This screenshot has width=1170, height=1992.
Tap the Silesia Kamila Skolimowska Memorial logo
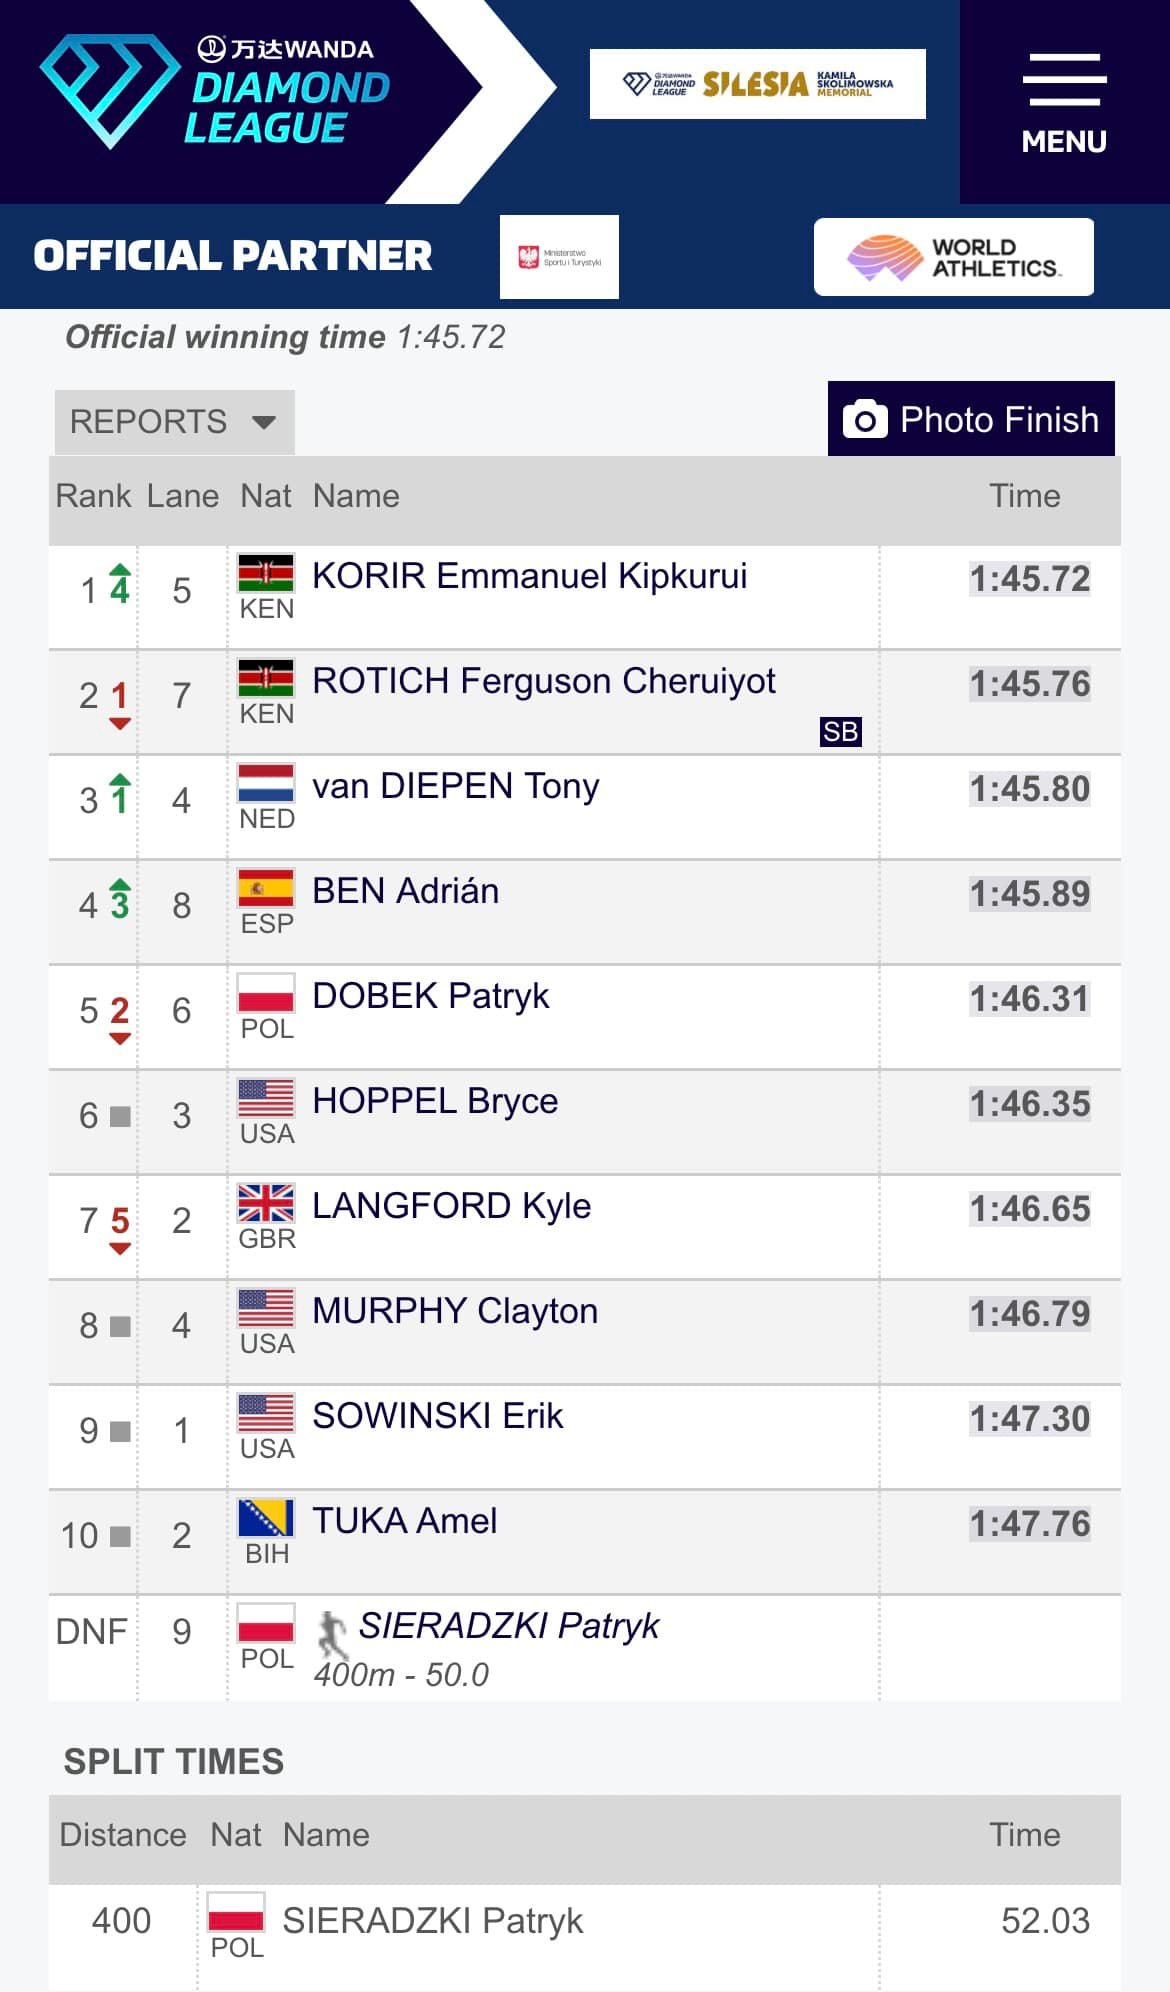click(x=757, y=84)
